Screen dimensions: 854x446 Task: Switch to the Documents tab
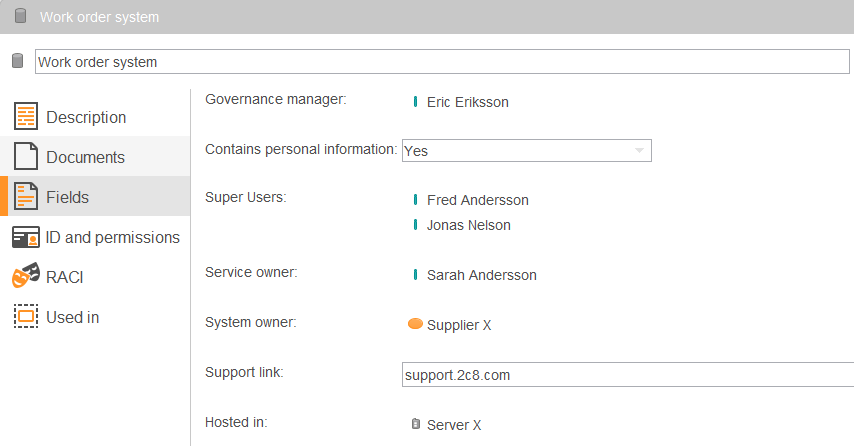click(85, 157)
